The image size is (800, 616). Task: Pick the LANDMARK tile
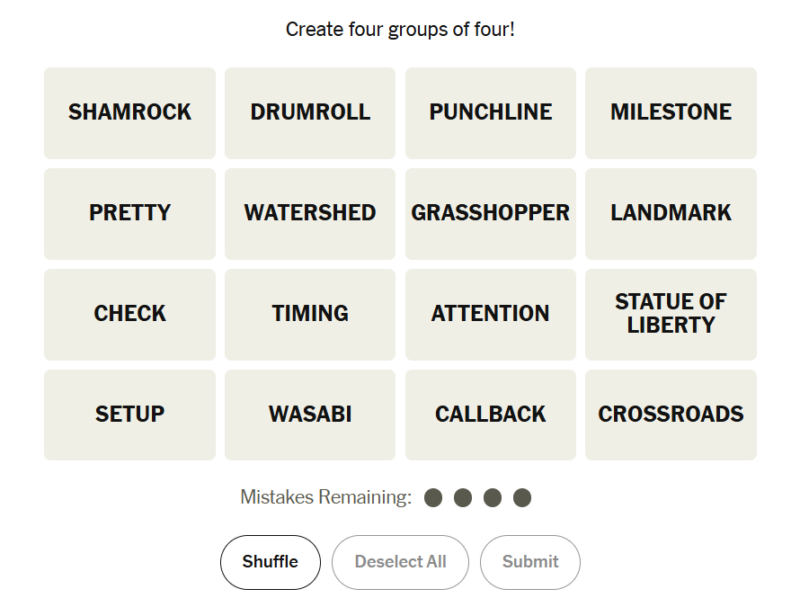[x=671, y=213]
